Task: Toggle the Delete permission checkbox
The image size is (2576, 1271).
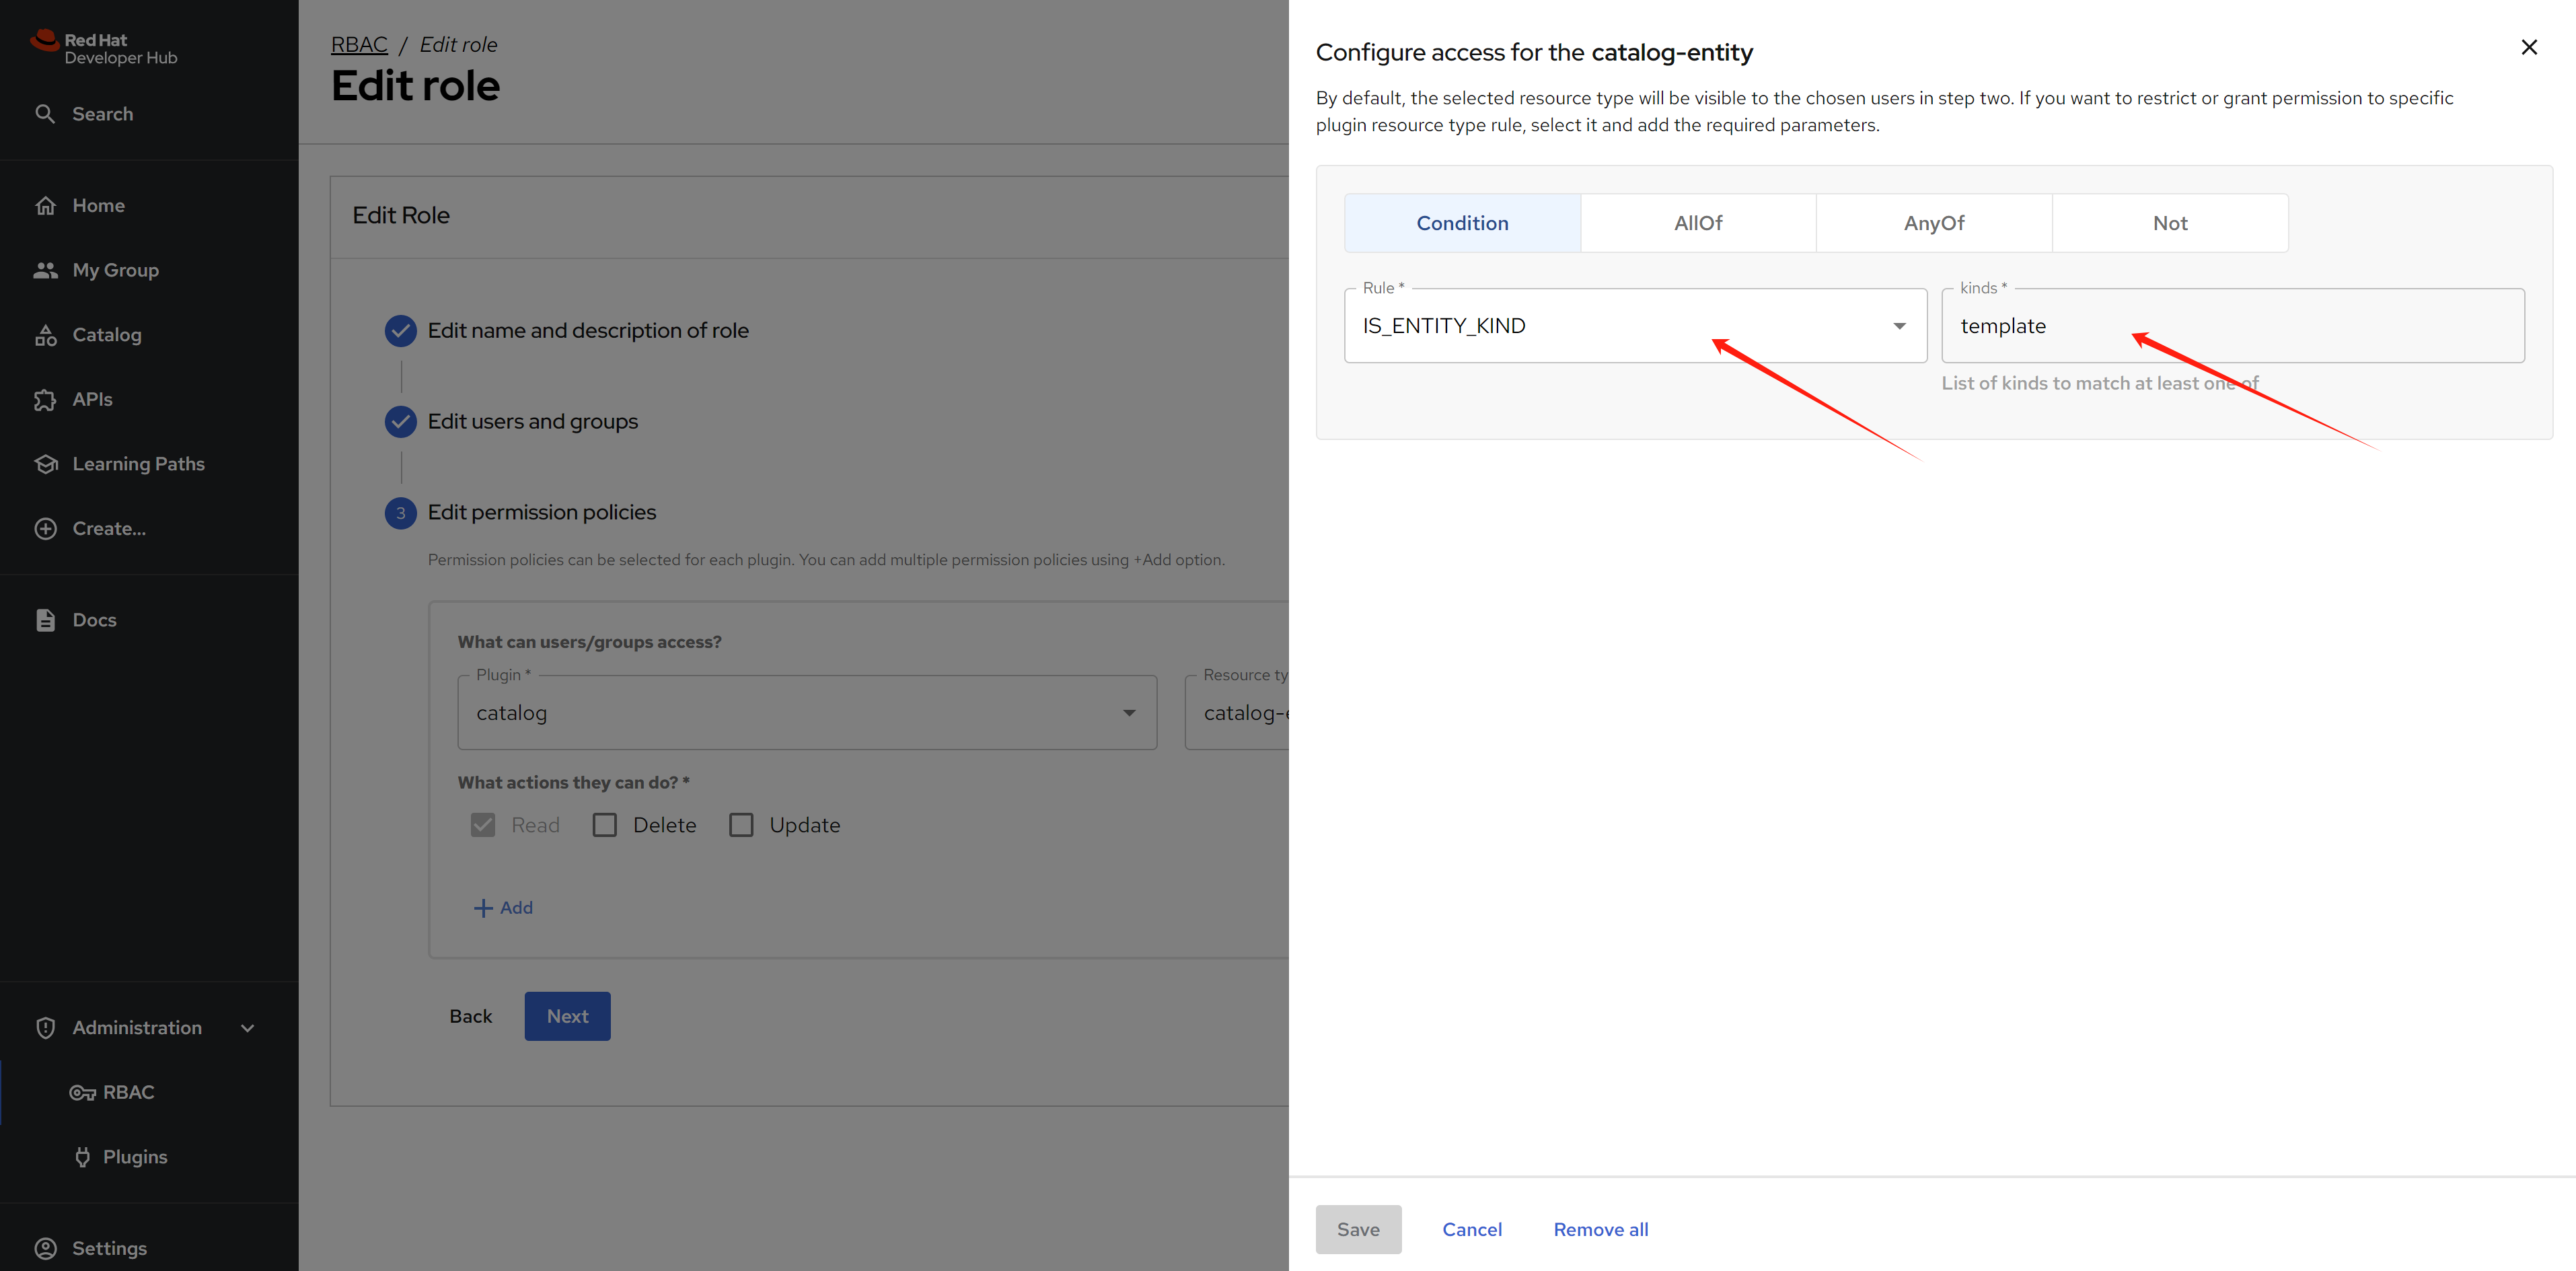Action: coord(605,825)
